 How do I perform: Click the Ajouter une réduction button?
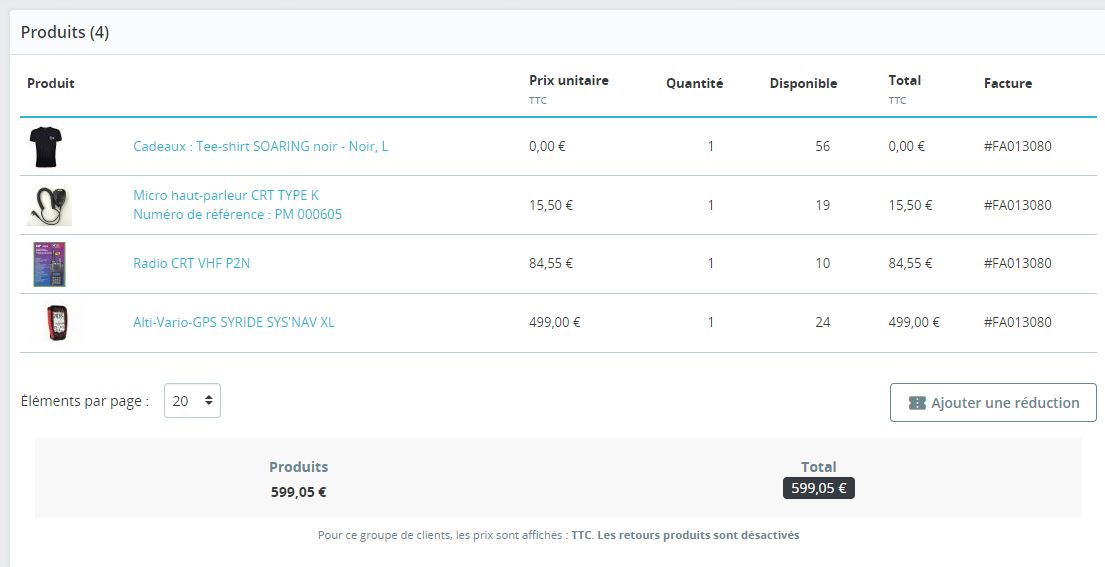pyautogui.click(x=993, y=403)
